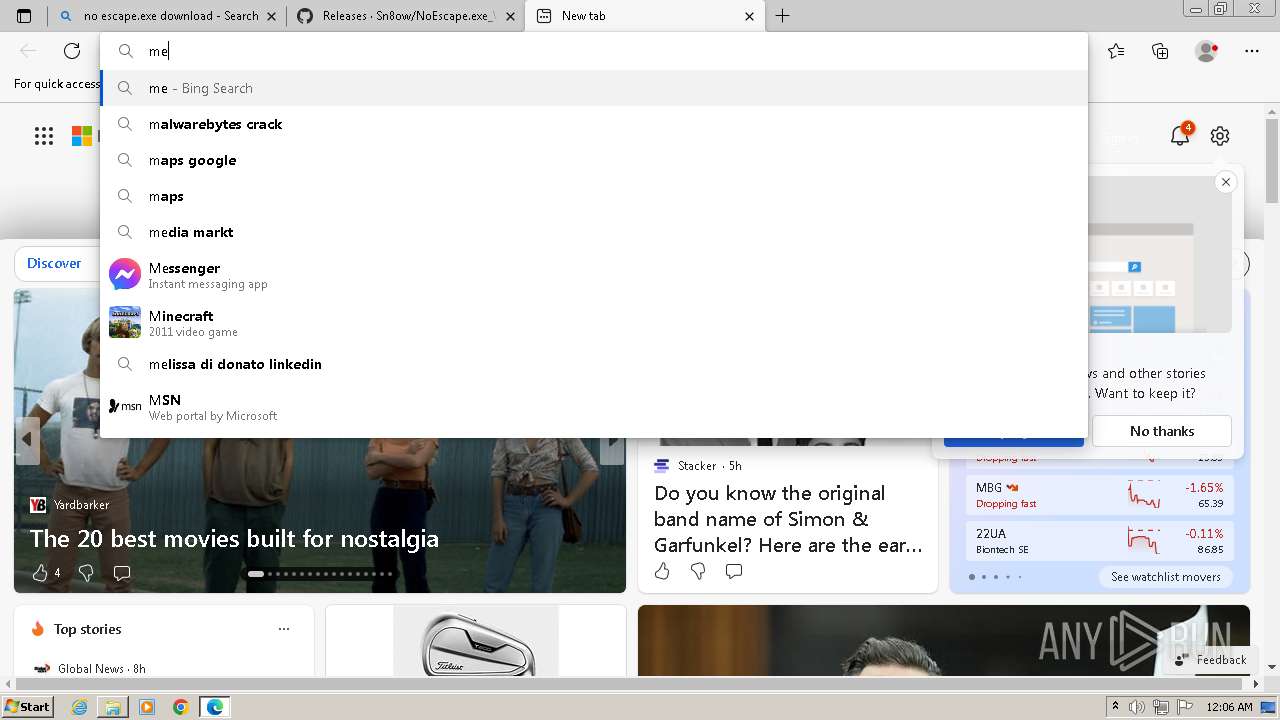
Task: Switch to NoEscape.exe GitHub Releases tab
Action: point(406,16)
